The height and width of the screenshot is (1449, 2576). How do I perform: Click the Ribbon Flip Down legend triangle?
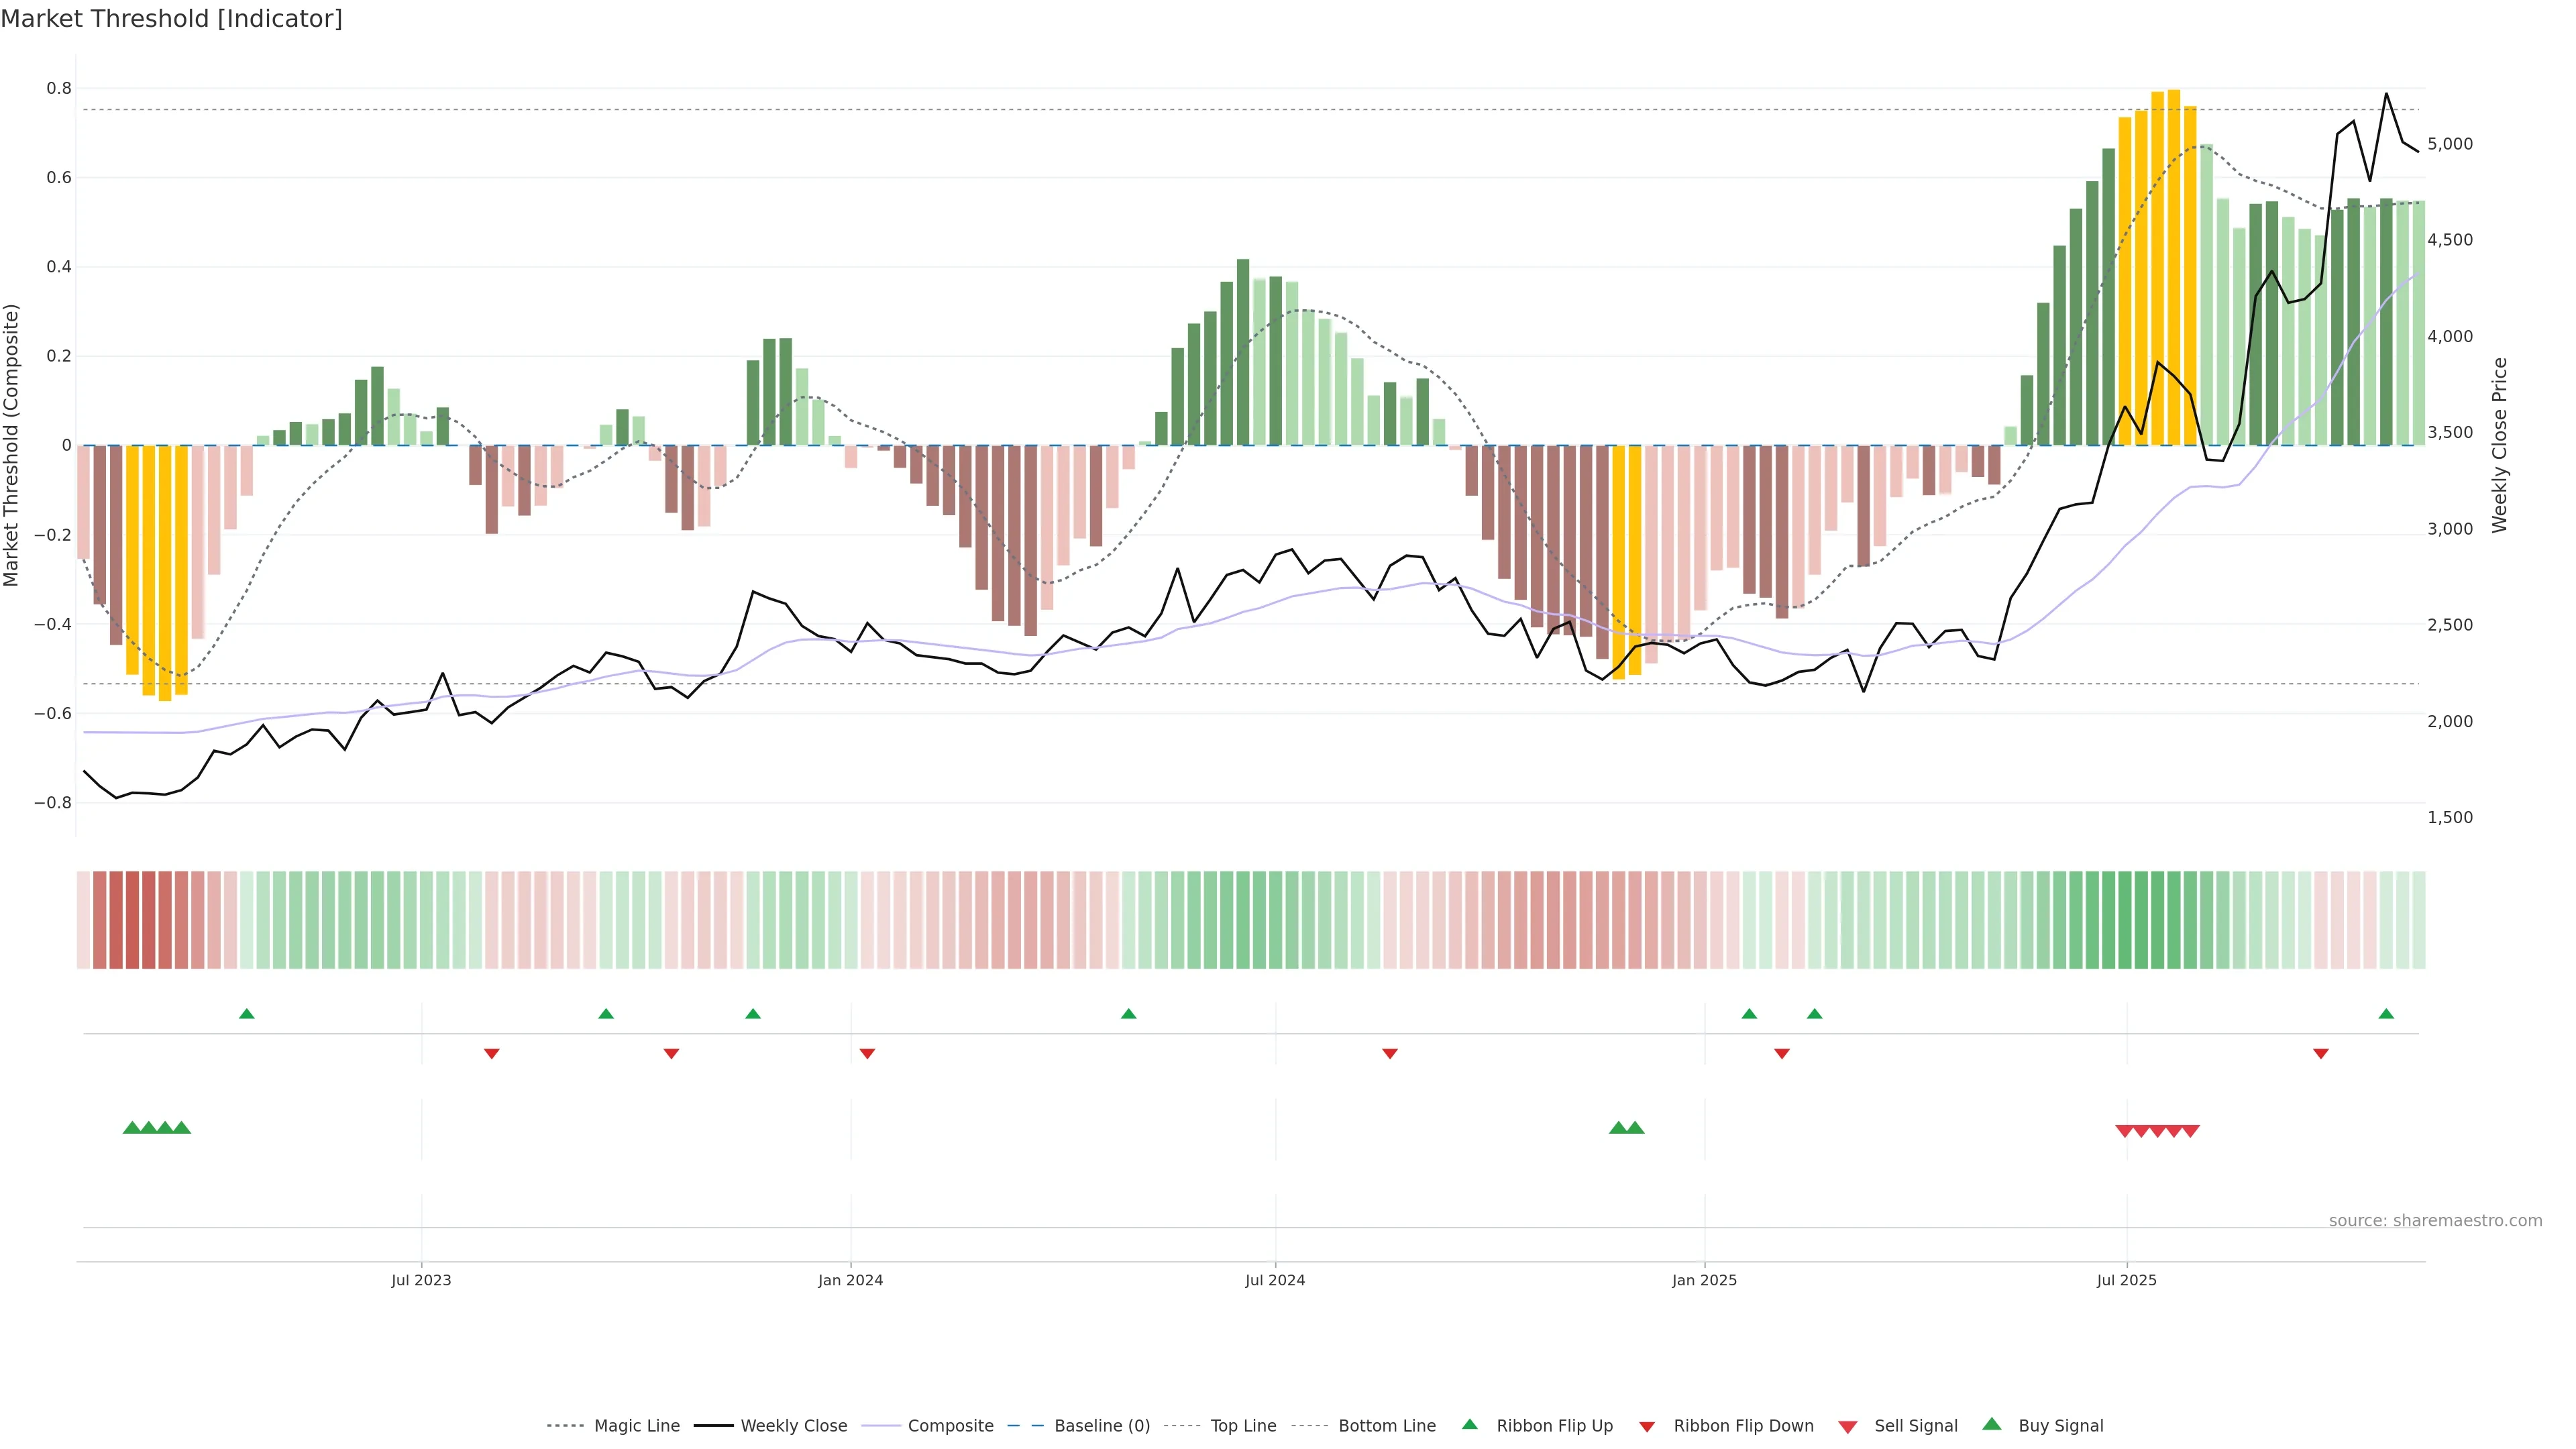tap(1646, 1427)
